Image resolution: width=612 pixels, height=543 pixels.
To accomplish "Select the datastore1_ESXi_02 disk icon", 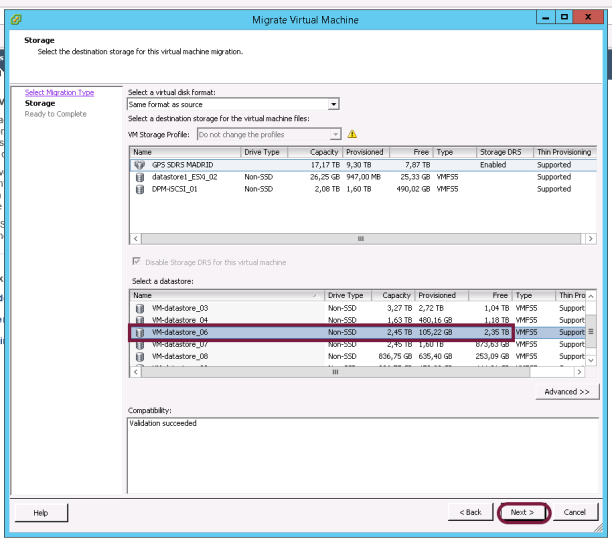I will (140, 177).
